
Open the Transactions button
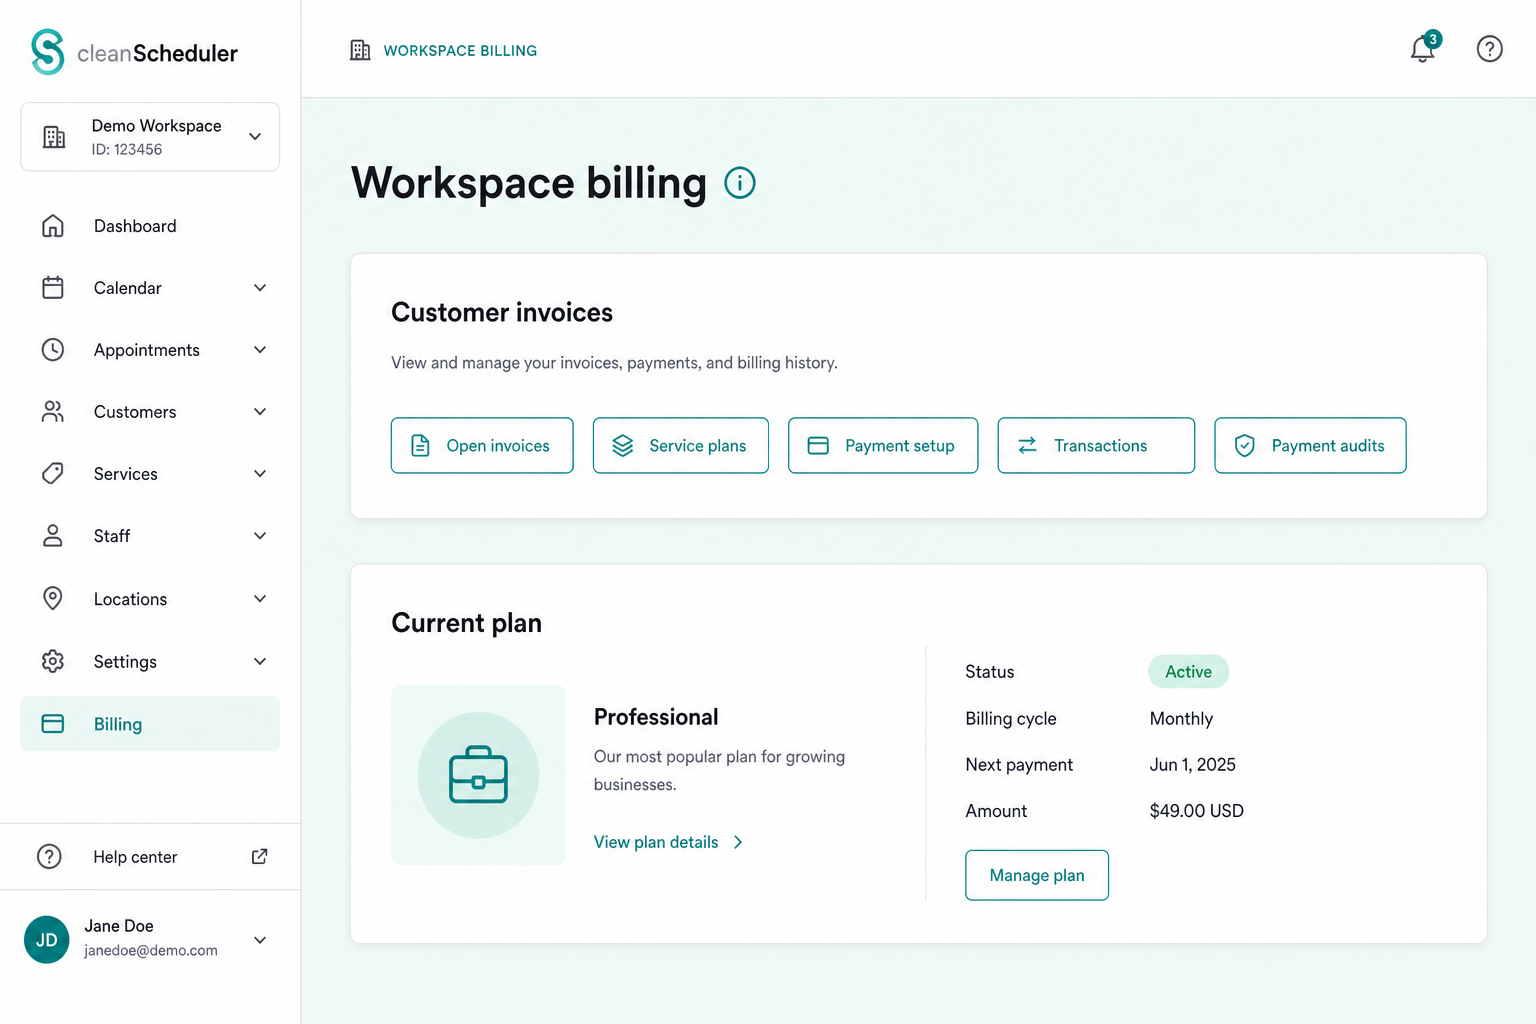pyautogui.click(x=1096, y=445)
